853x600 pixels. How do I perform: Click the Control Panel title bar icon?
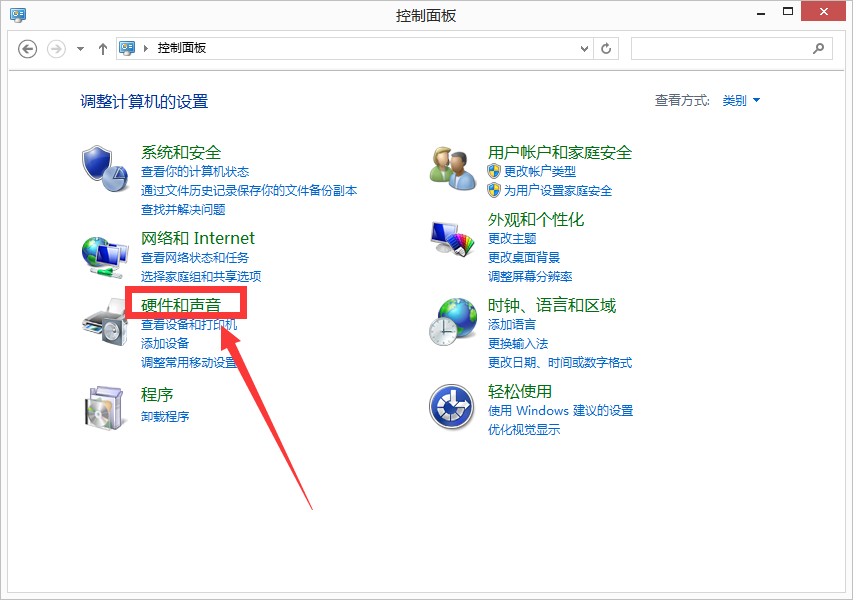pyautogui.click(x=18, y=14)
